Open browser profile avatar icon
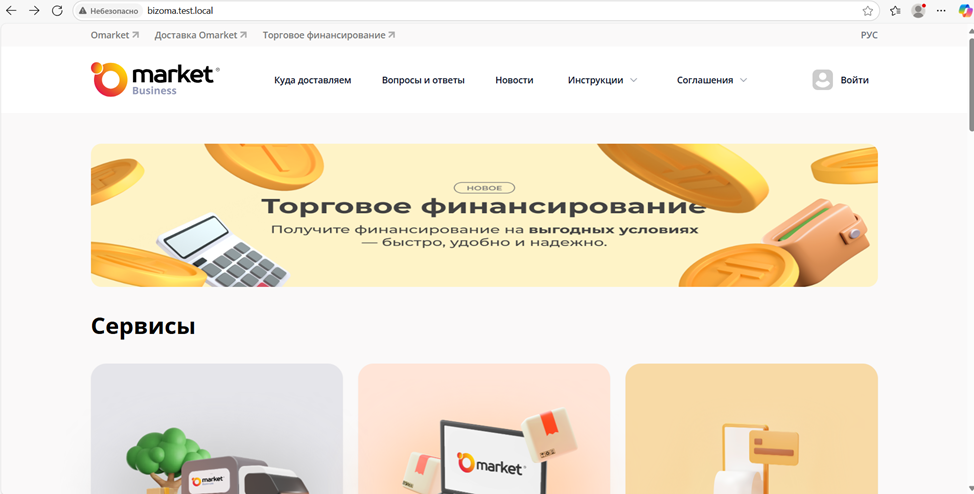 [x=918, y=11]
